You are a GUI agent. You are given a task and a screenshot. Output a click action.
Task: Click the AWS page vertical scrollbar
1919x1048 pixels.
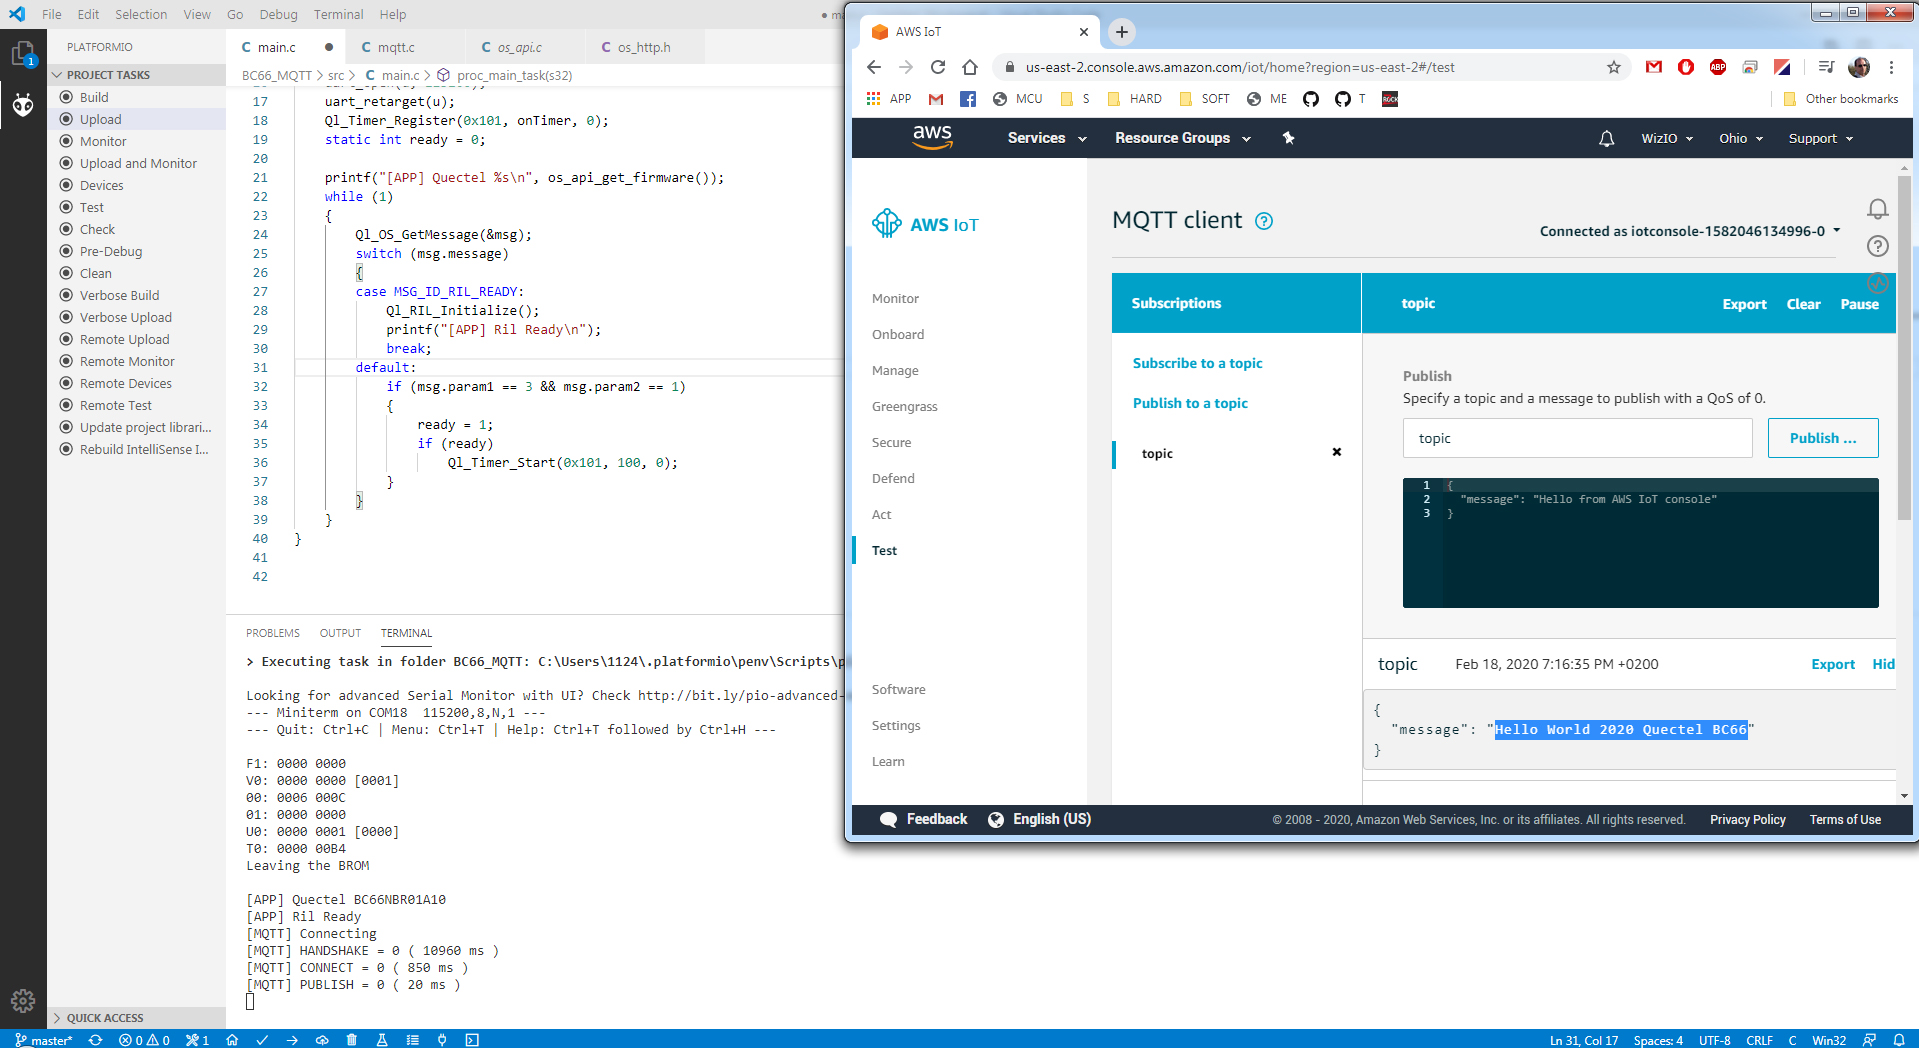pyautogui.click(x=1904, y=348)
